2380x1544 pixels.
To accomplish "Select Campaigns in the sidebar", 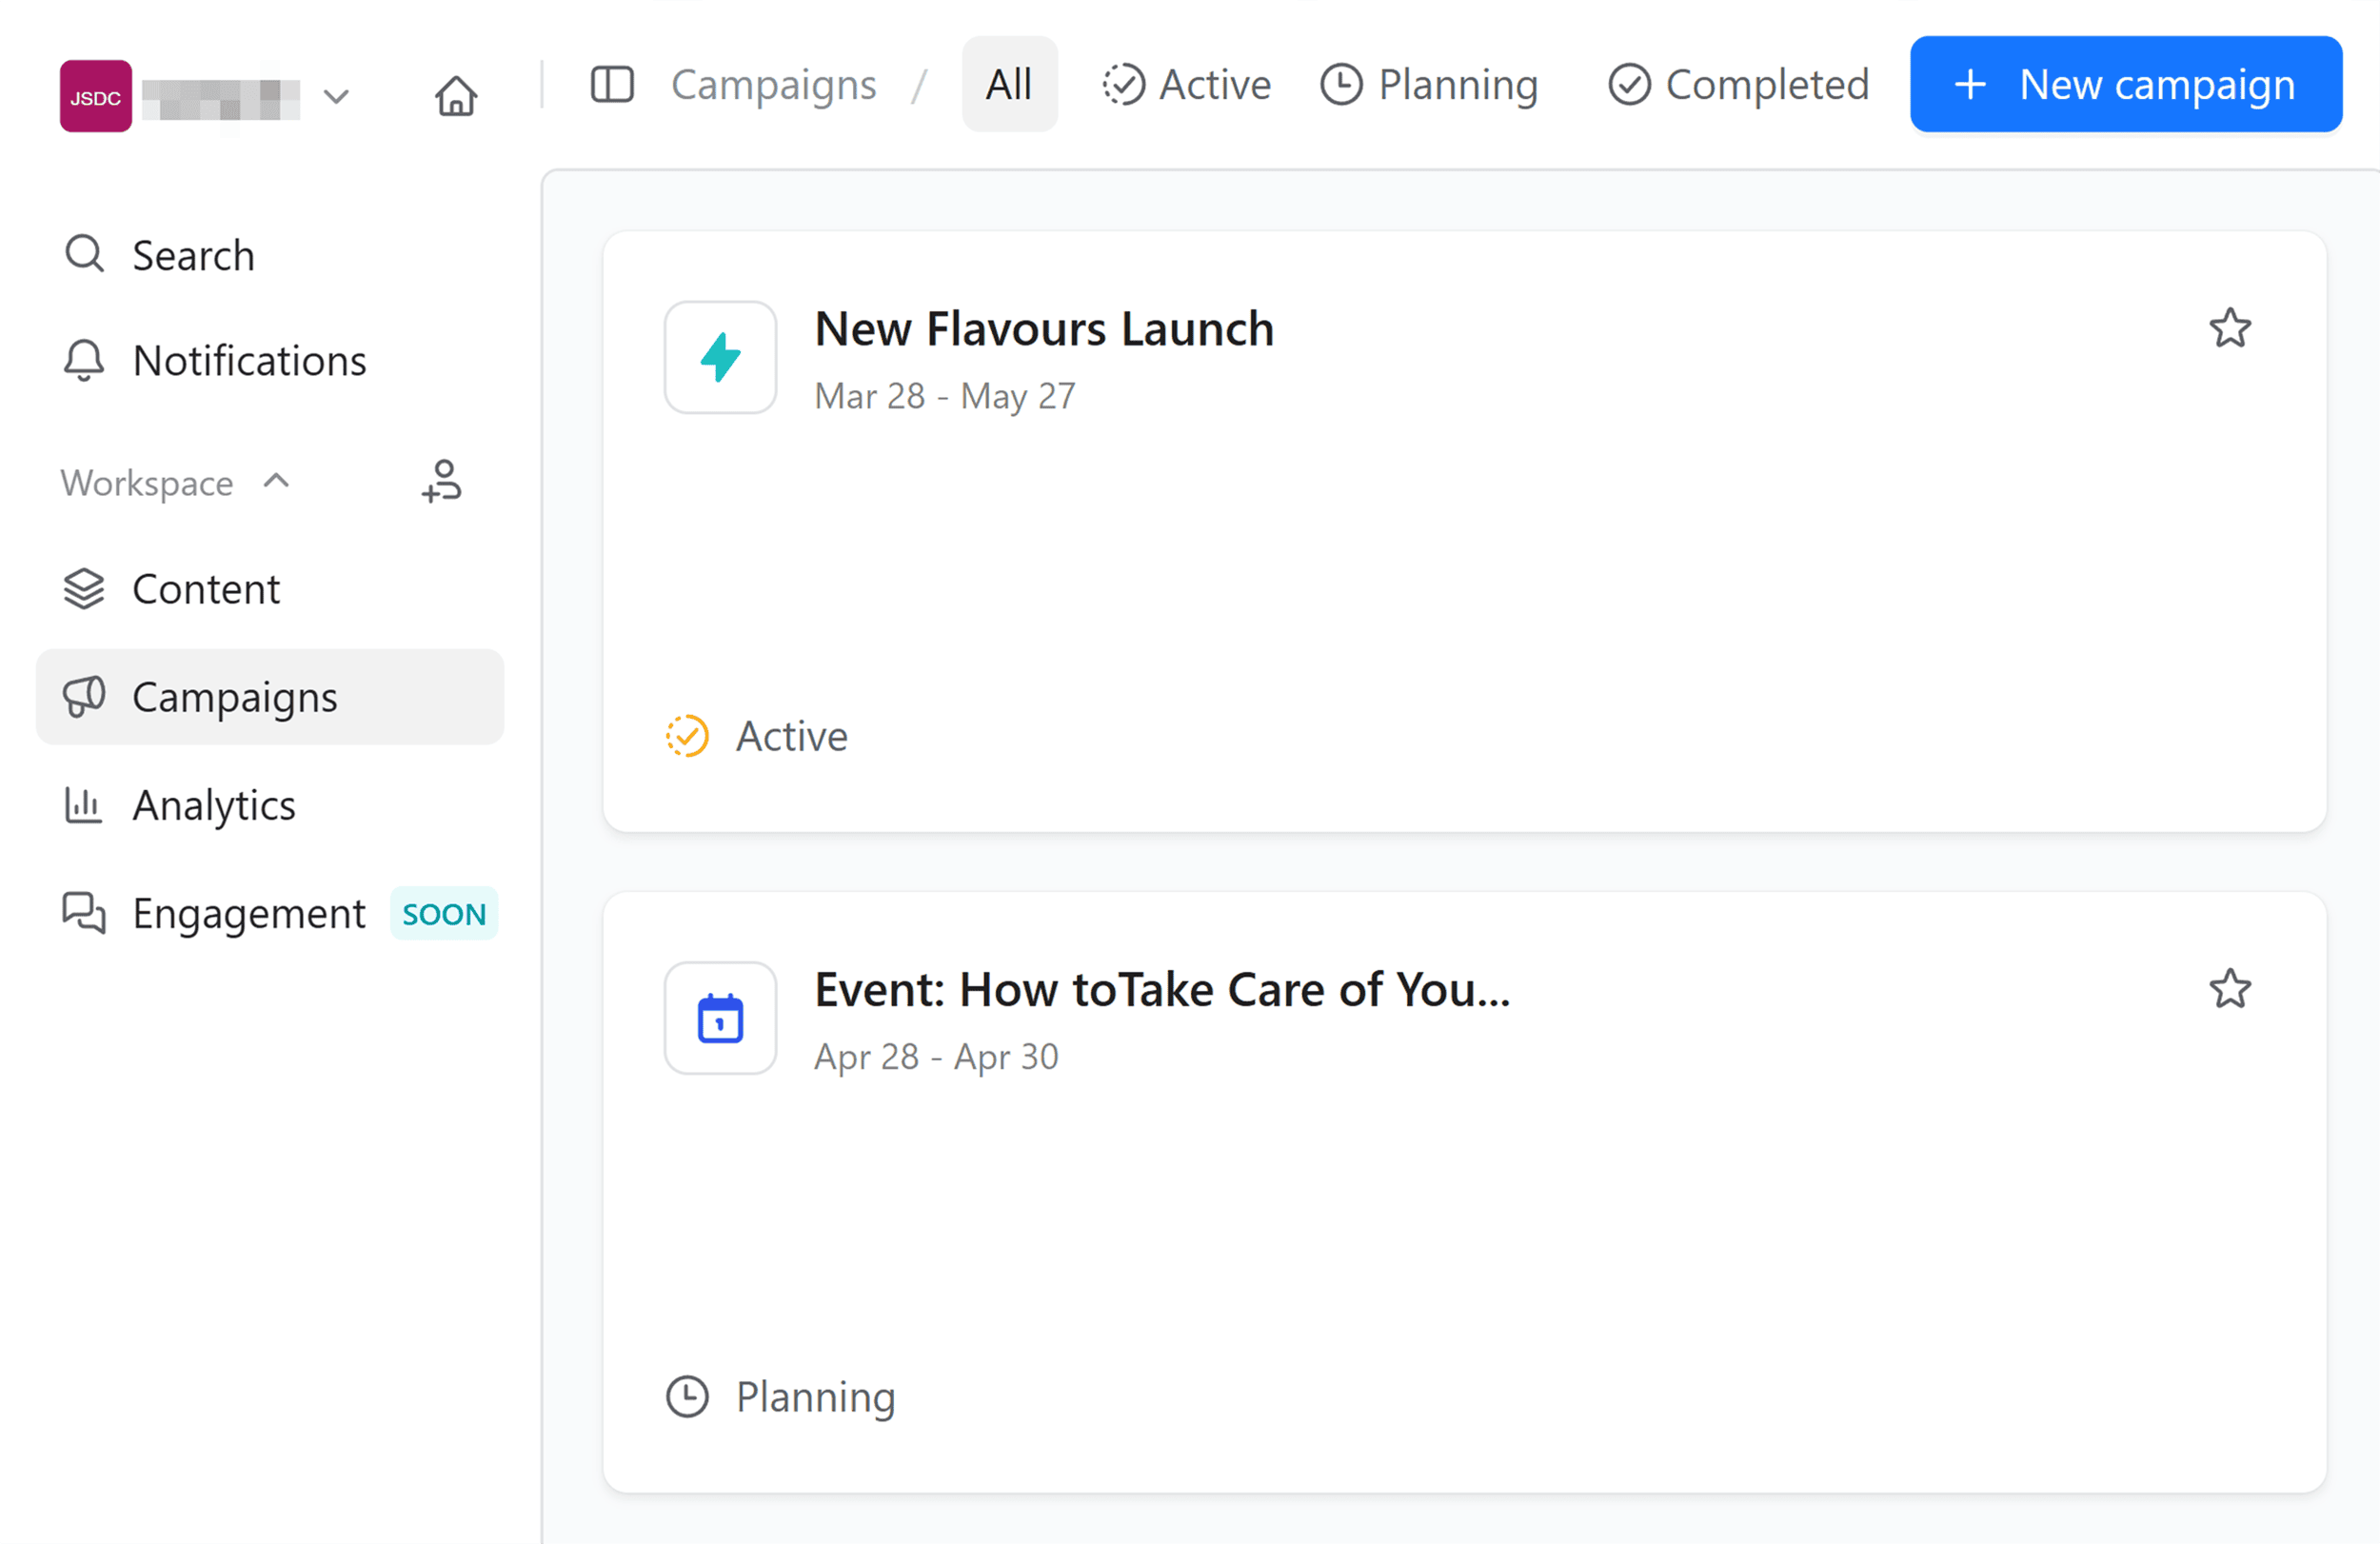I will click(234, 697).
